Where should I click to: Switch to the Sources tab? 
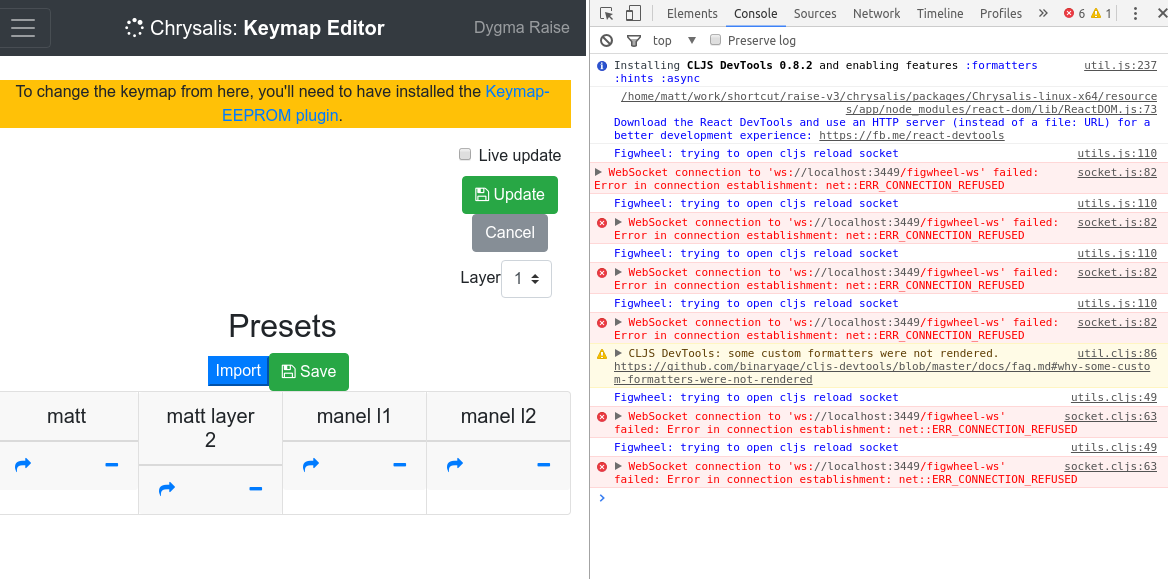(x=815, y=13)
